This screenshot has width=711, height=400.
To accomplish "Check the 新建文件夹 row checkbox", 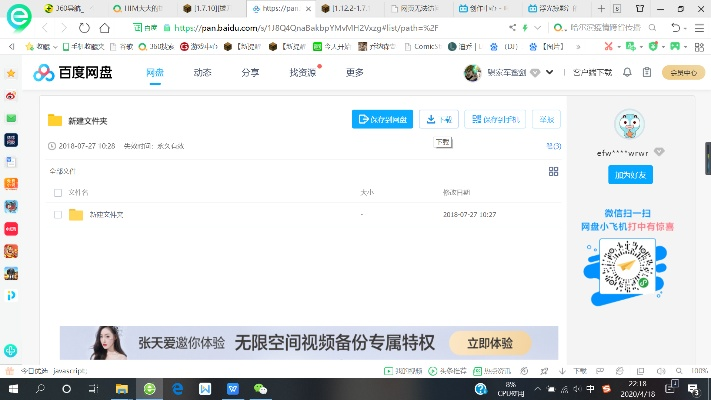I will 58,215.
